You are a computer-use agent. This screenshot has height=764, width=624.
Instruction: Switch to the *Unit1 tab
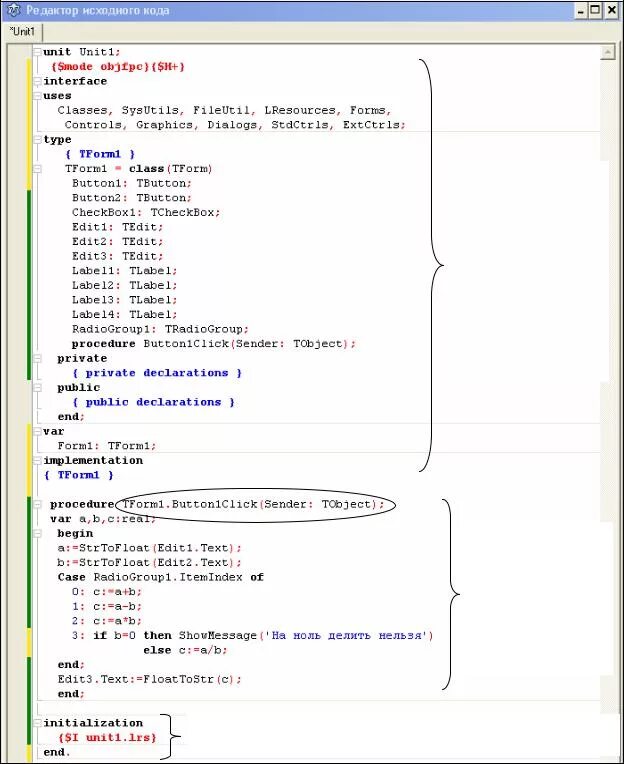click(x=22, y=32)
